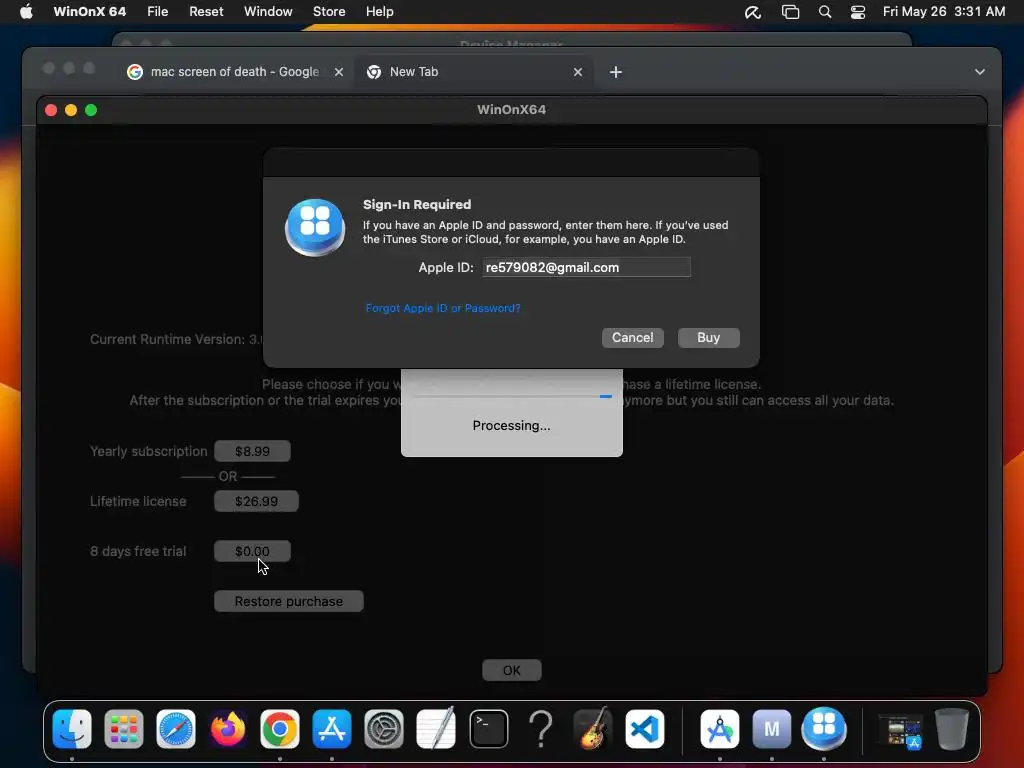The width and height of the screenshot is (1024, 768).
Task: Click the WinOnX dock icon
Action: (x=824, y=728)
